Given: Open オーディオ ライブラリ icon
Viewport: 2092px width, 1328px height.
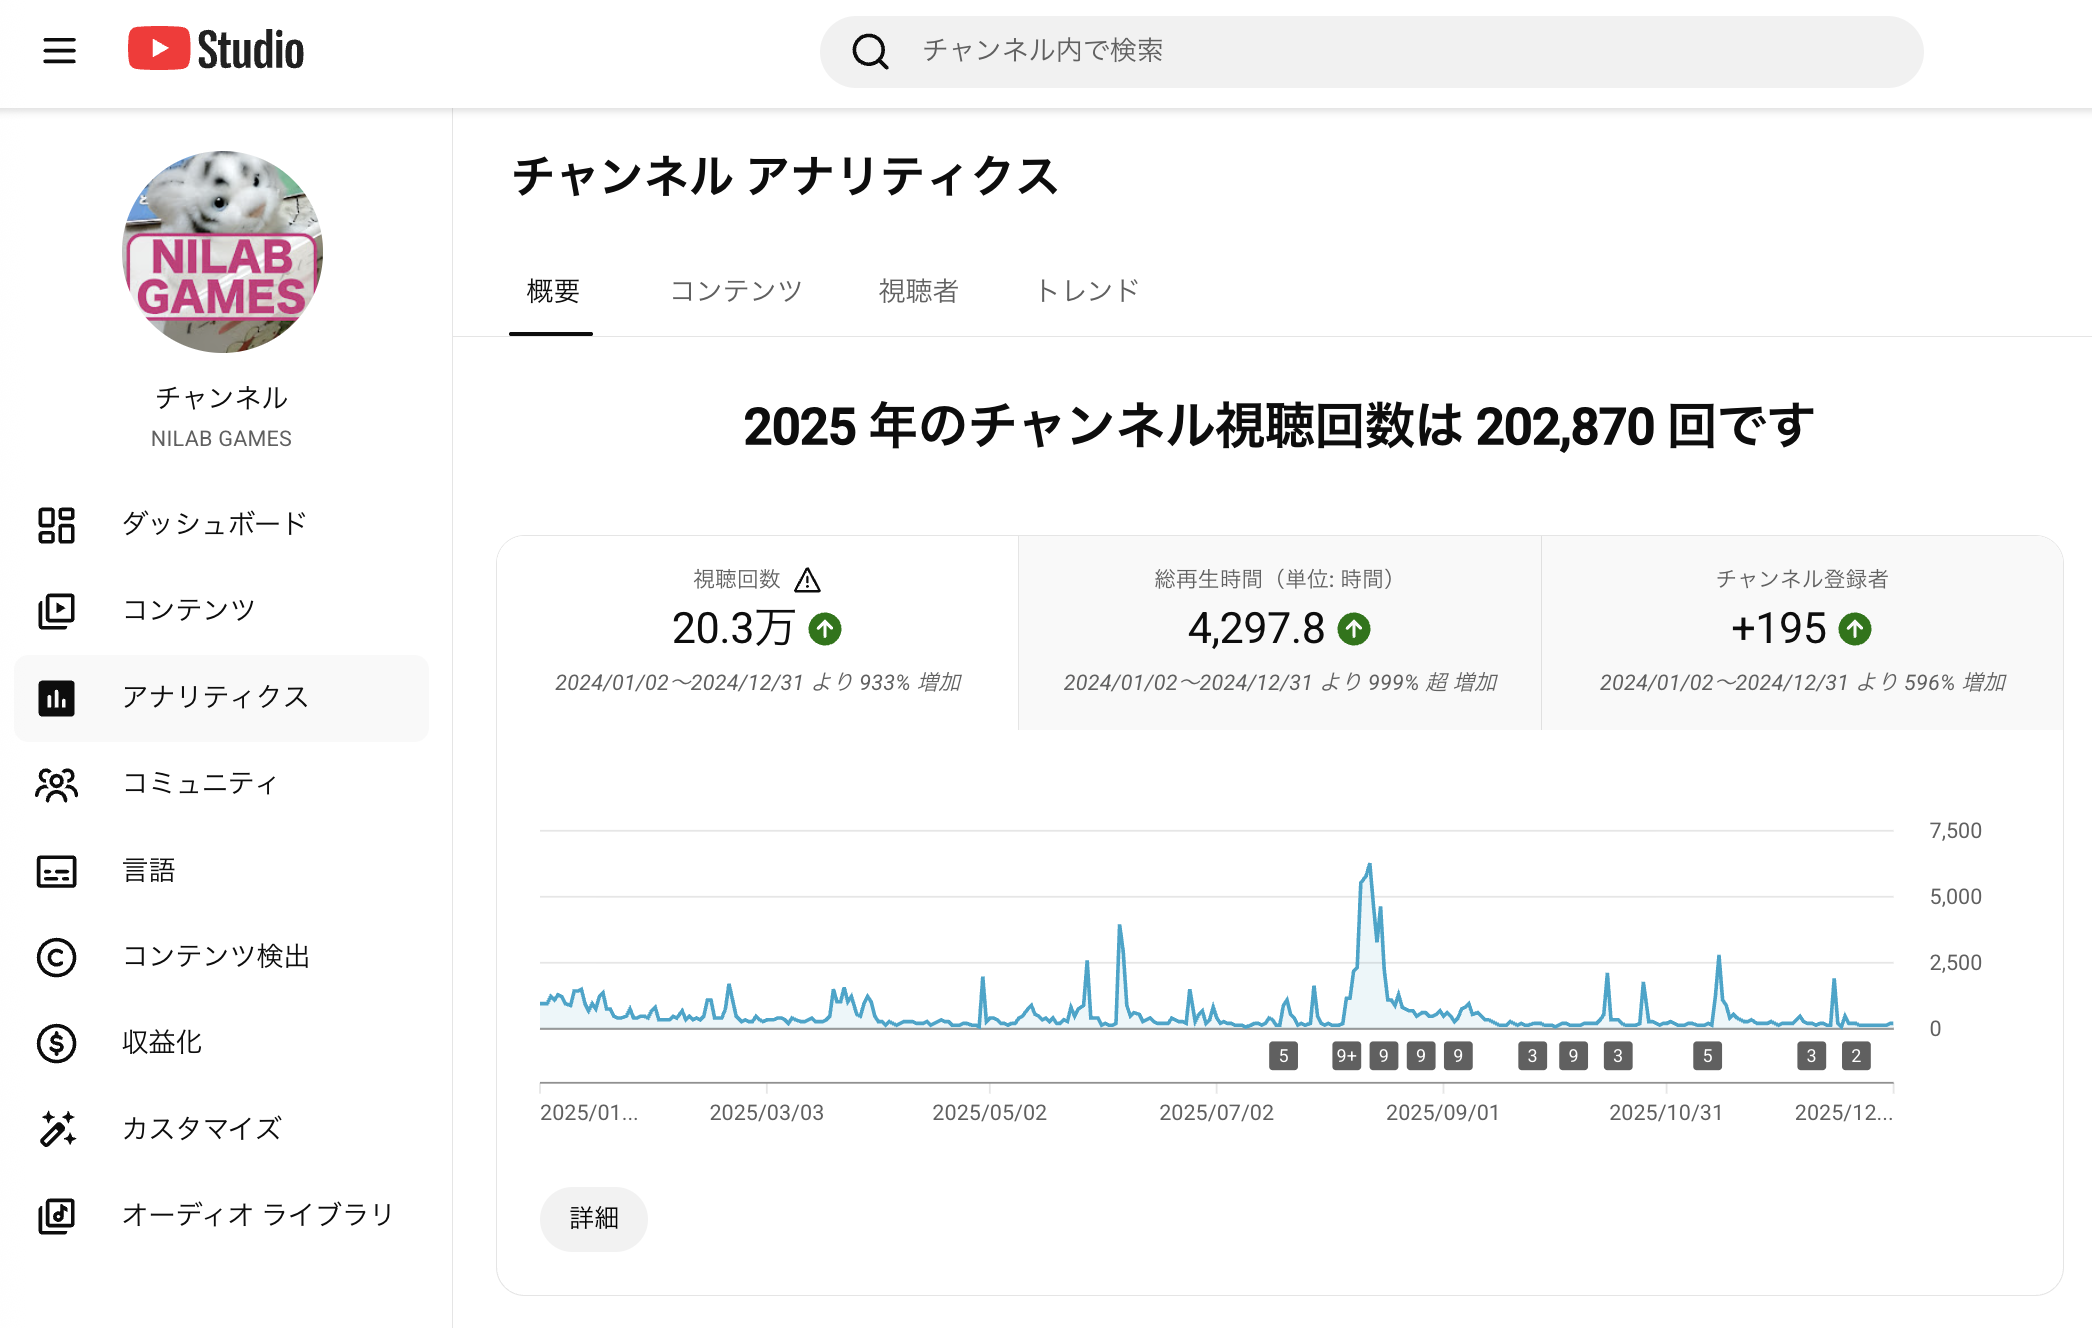Looking at the screenshot, I should [x=56, y=1215].
